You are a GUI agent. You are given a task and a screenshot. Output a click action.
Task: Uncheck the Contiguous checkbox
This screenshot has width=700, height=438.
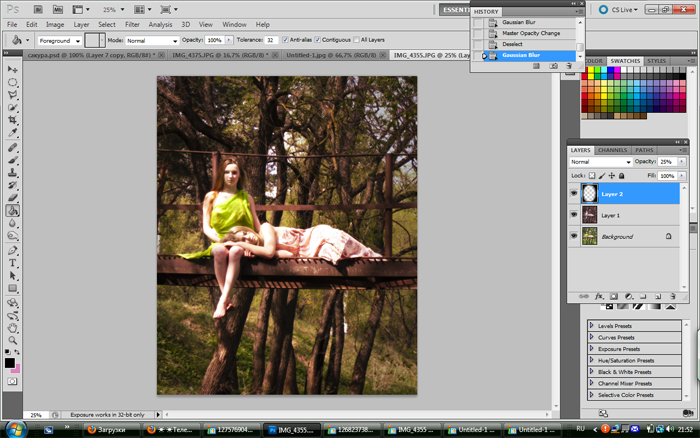[x=317, y=40]
